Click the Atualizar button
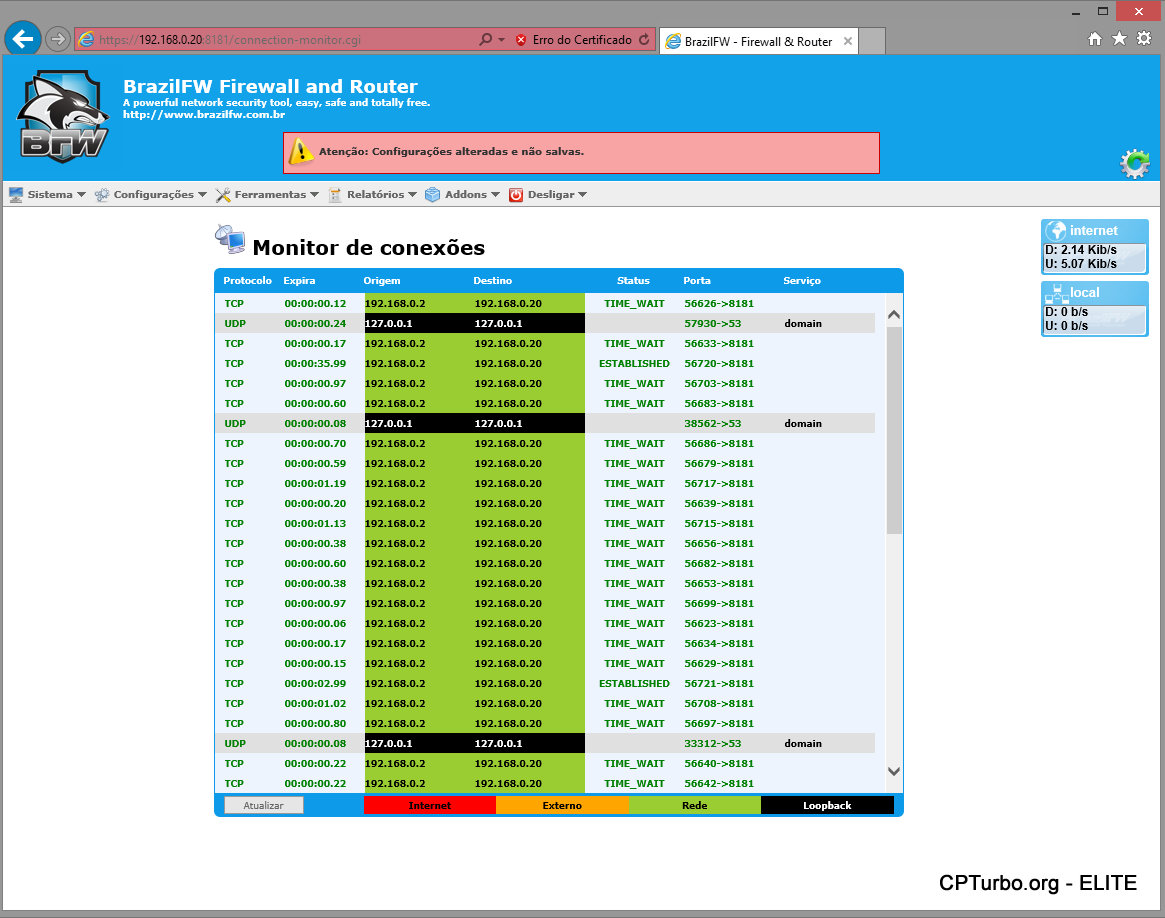This screenshot has height=918, width=1165. pos(263,805)
